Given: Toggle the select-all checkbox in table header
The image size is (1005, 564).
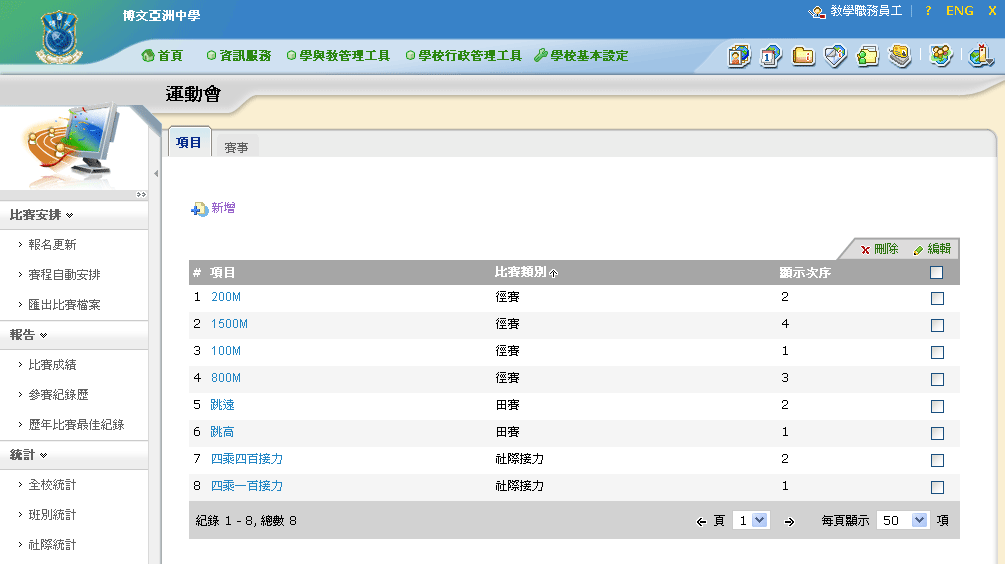Looking at the screenshot, I should [x=936, y=272].
